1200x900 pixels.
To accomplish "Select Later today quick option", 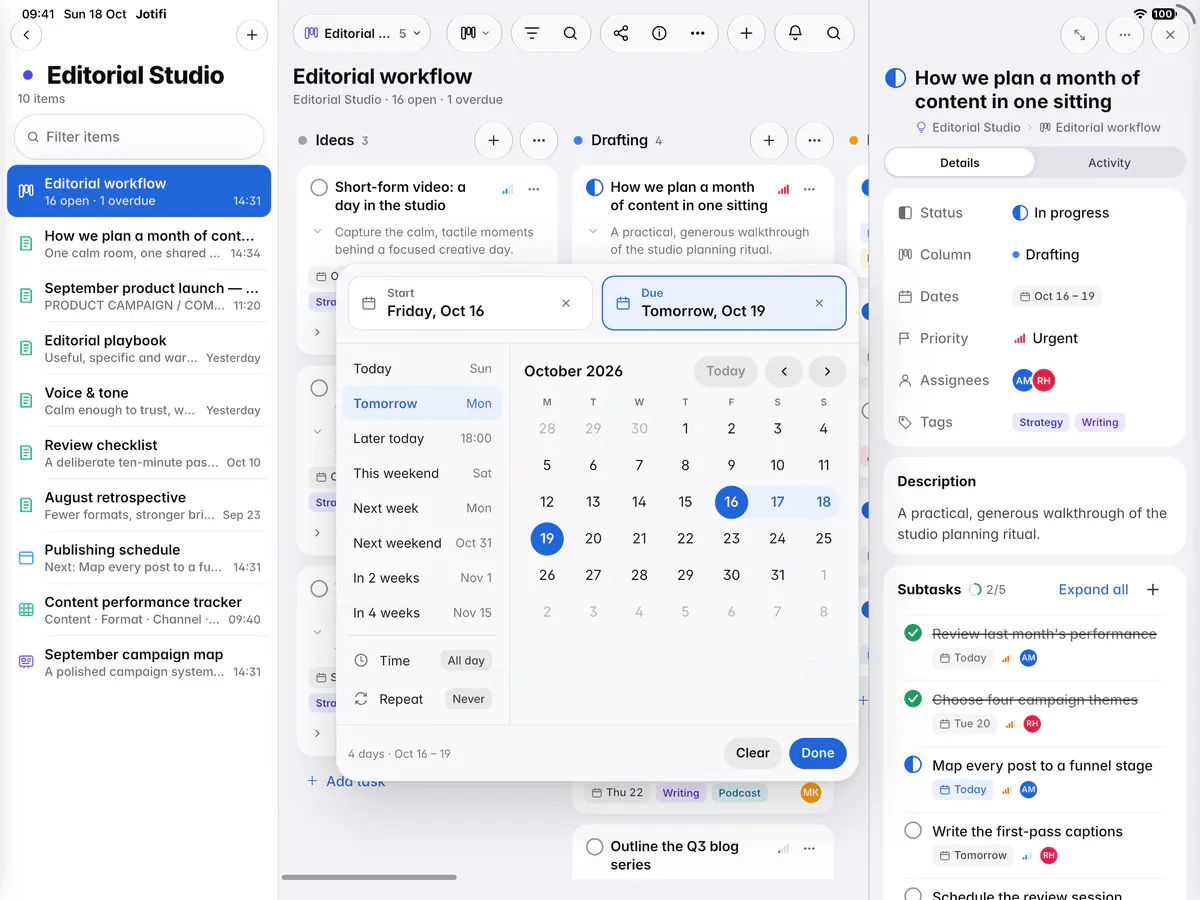I will 422,439.
